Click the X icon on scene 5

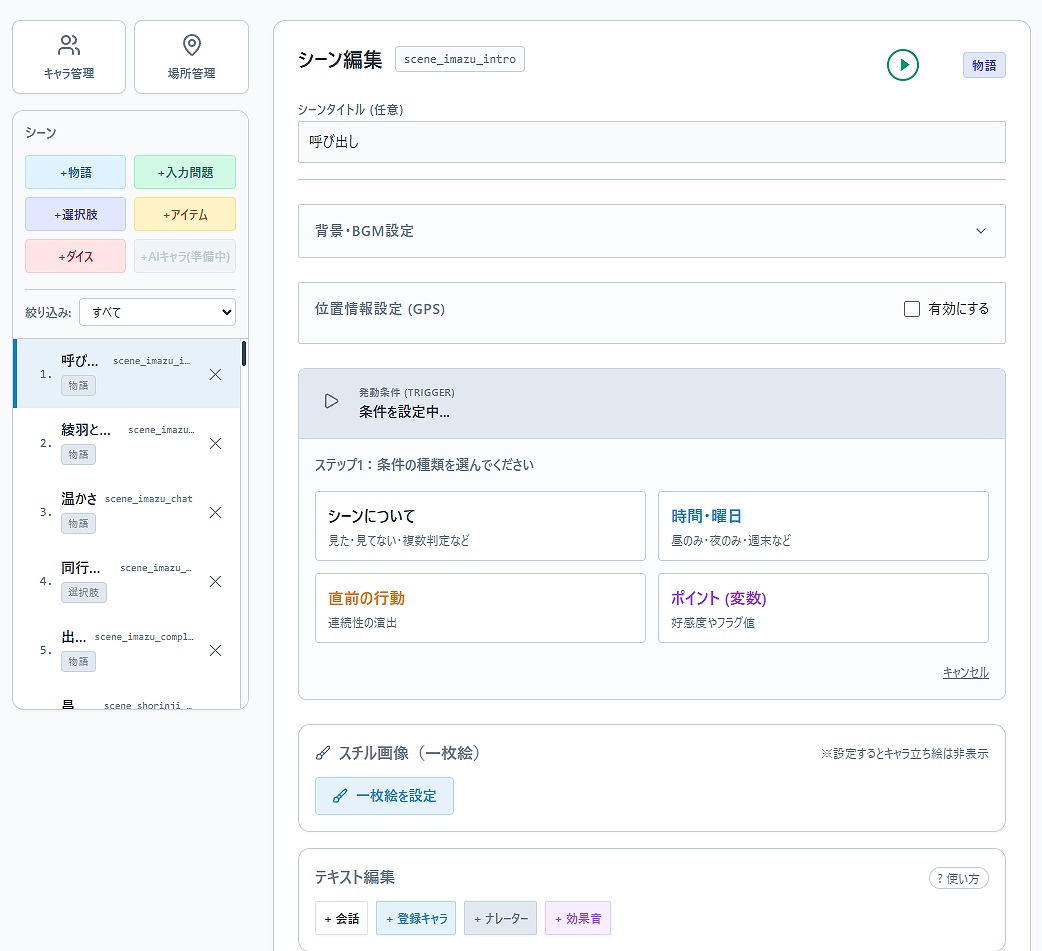coord(215,650)
